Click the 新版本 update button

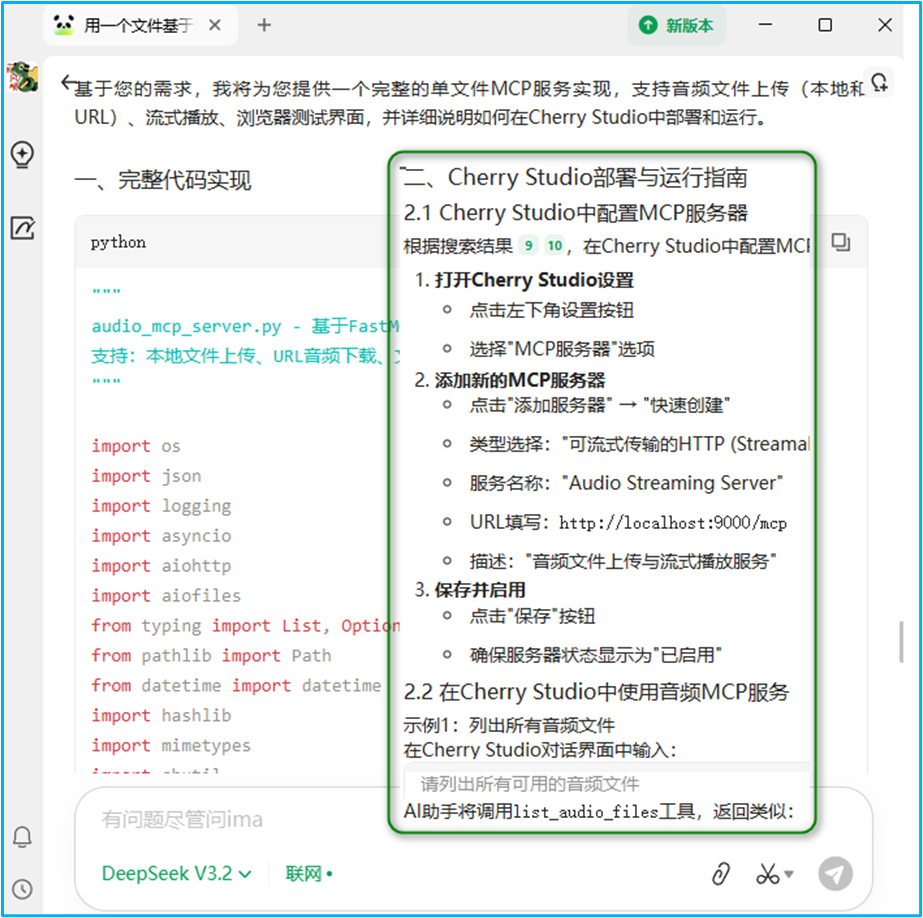676,25
